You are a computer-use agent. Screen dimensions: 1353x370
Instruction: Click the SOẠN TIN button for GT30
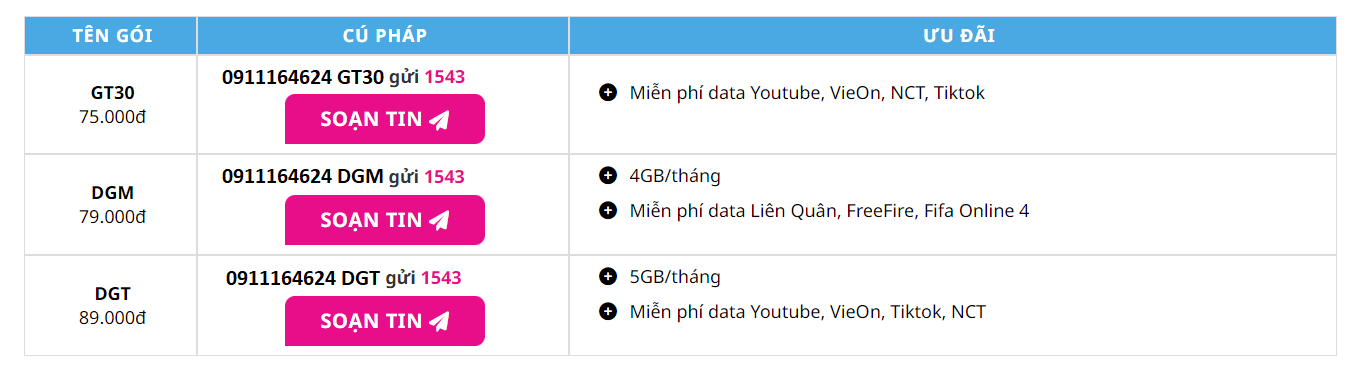(x=385, y=119)
